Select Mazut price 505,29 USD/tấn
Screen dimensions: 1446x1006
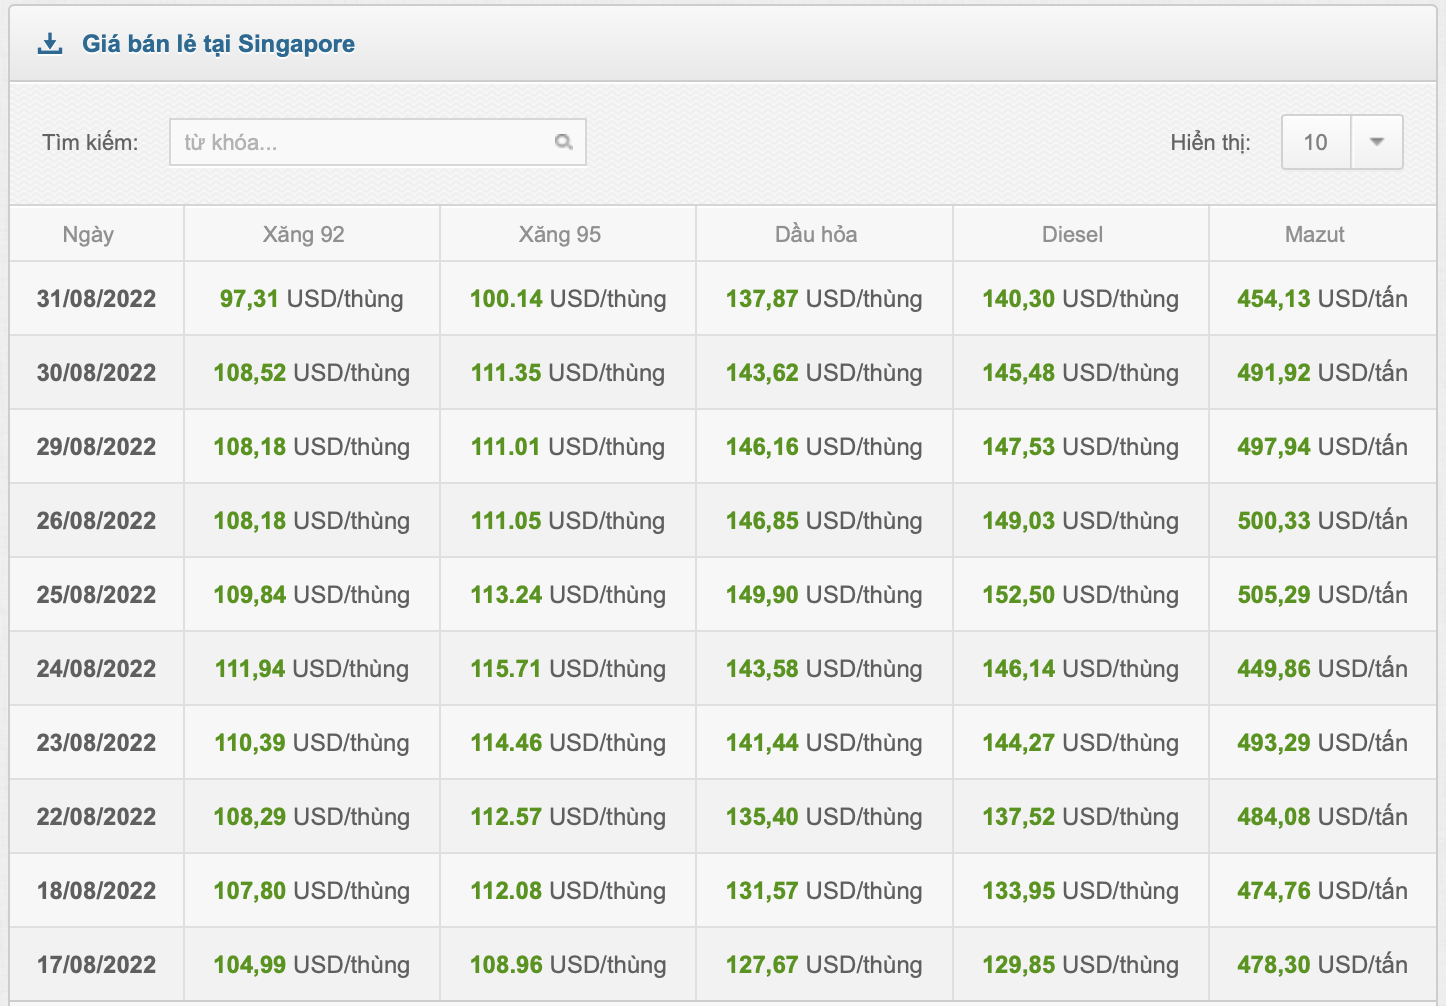point(1321,595)
